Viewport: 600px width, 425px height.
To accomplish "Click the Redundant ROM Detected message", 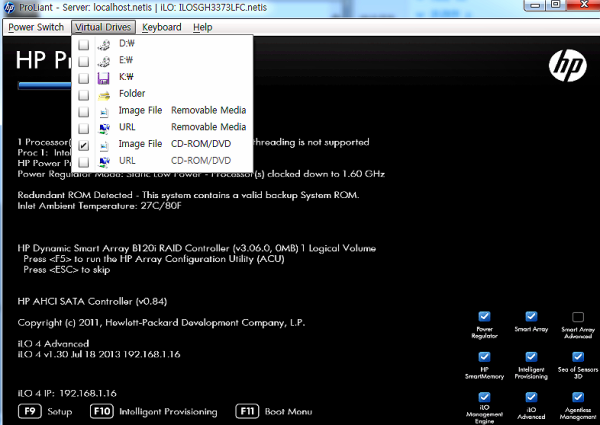I will click(188, 195).
